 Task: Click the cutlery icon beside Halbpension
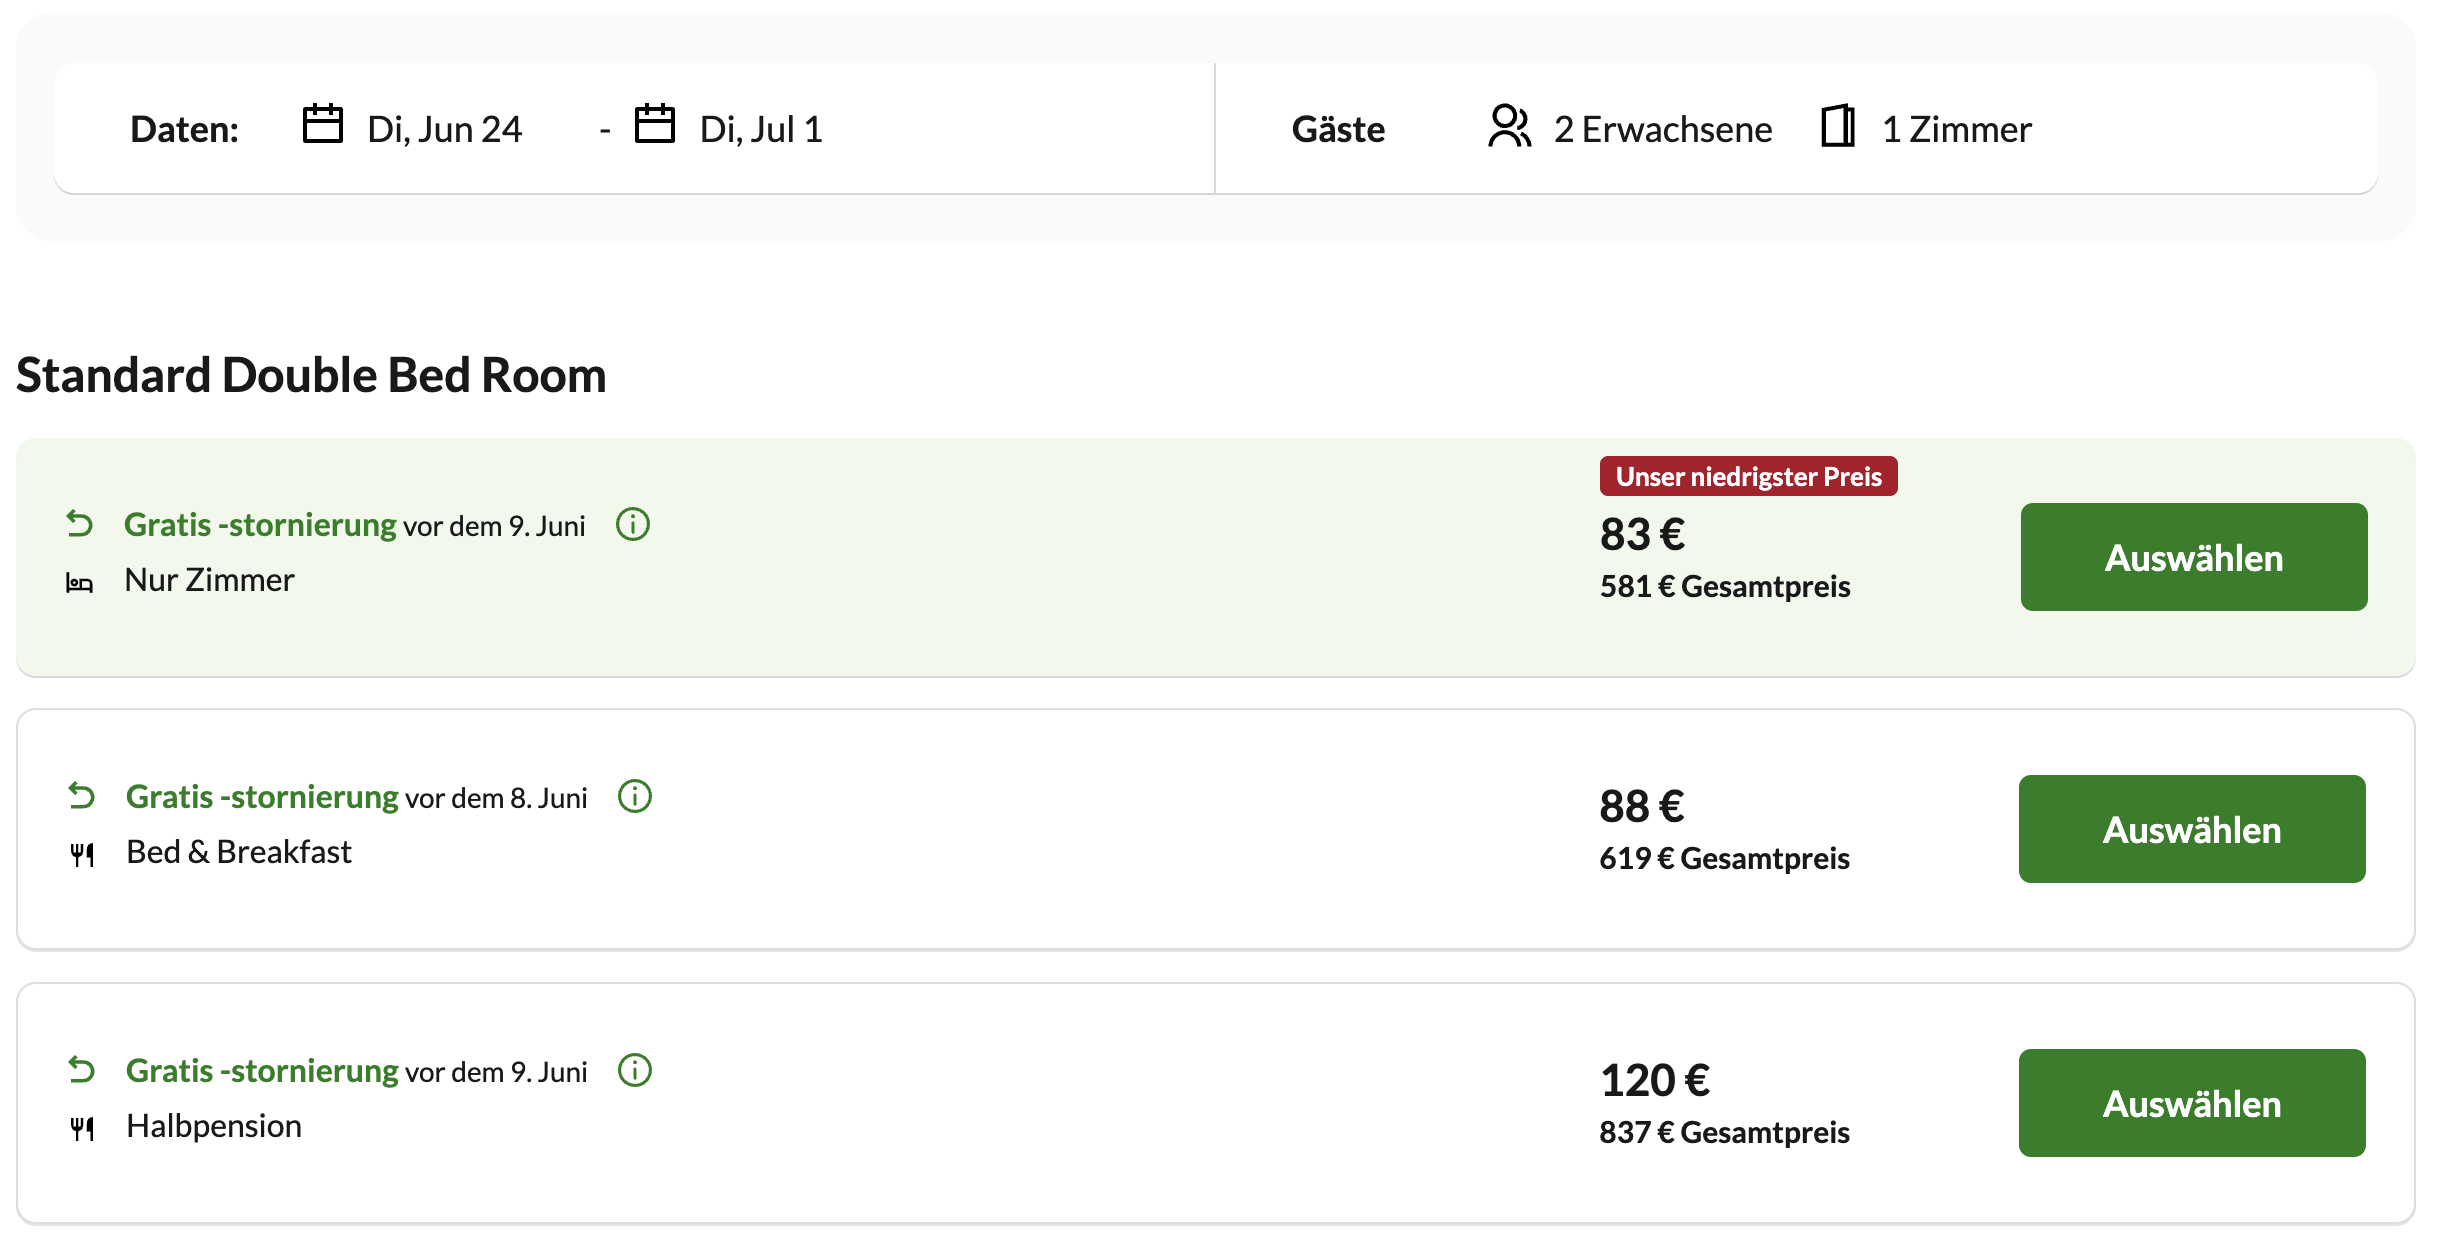82,1128
